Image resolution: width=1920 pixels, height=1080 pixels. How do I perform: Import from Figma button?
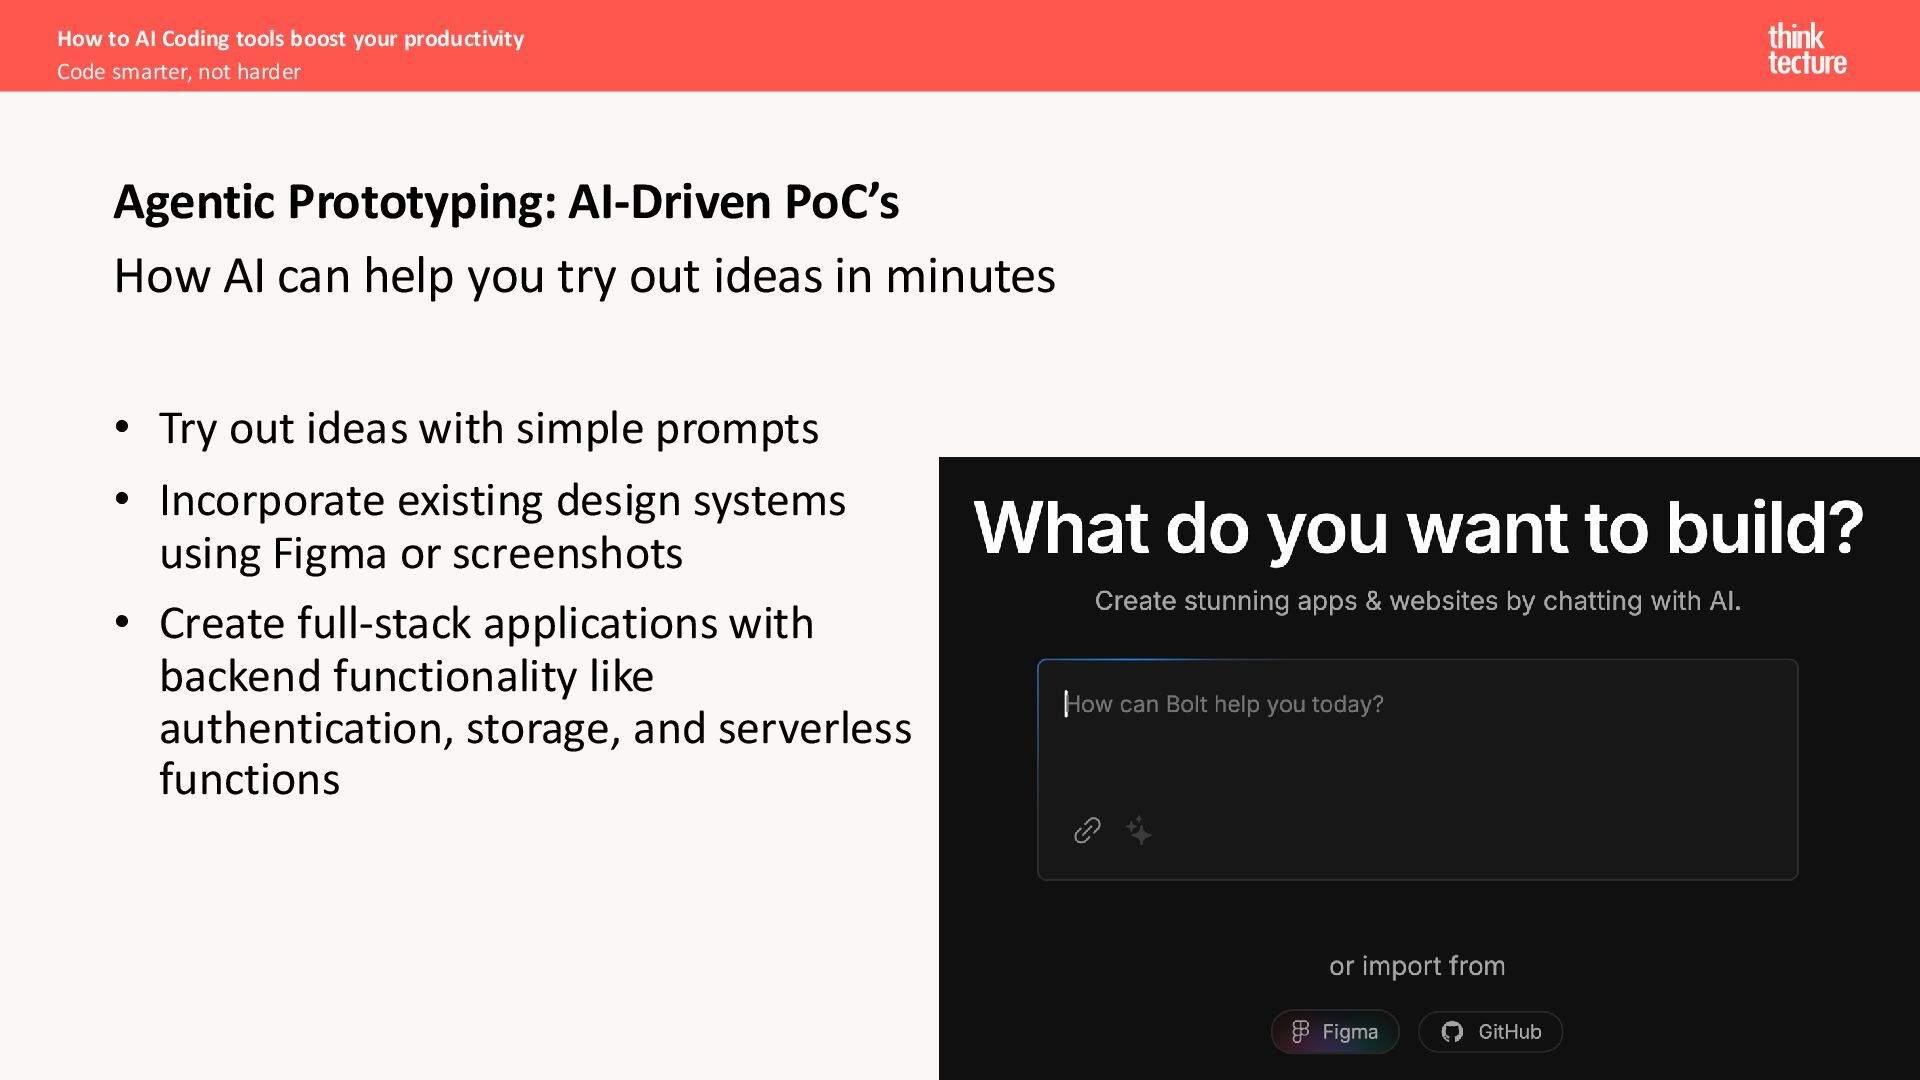[1335, 1031]
